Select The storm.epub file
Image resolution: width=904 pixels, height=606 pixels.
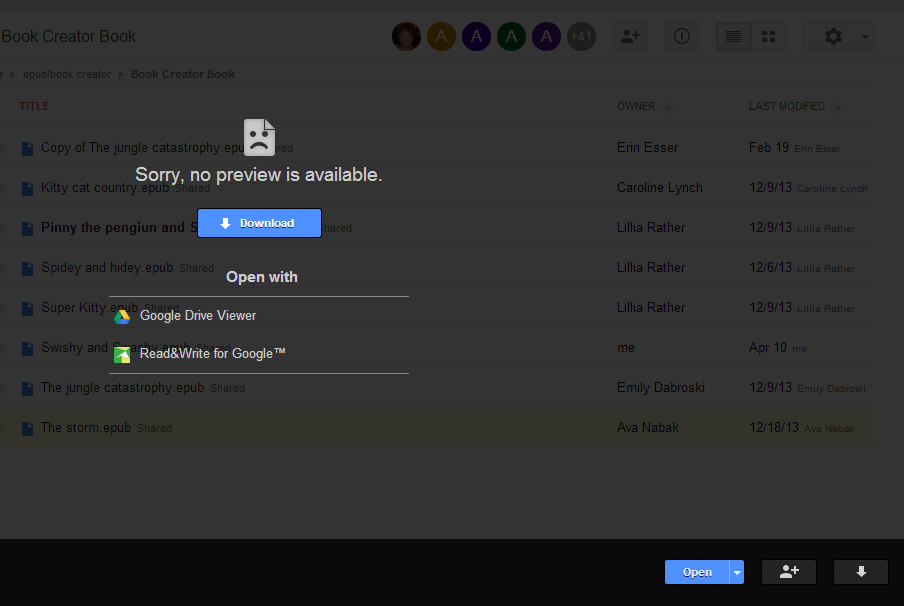point(86,428)
